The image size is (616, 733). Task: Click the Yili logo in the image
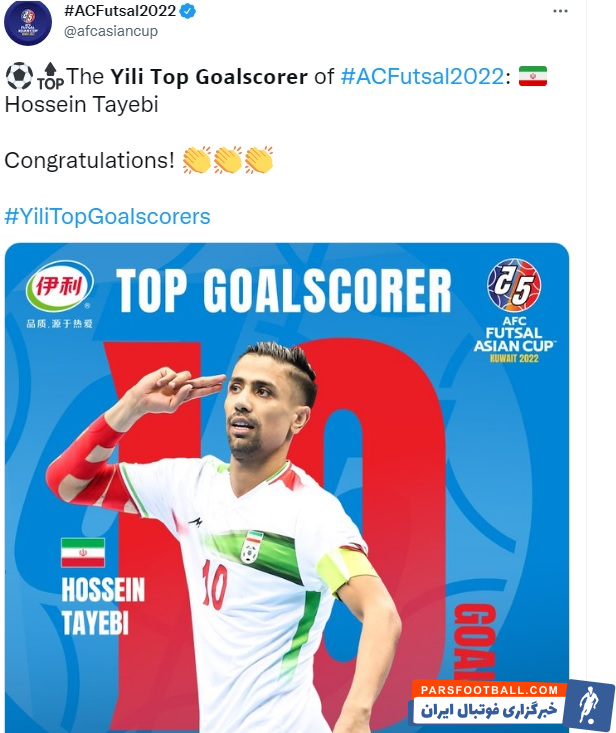59,294
